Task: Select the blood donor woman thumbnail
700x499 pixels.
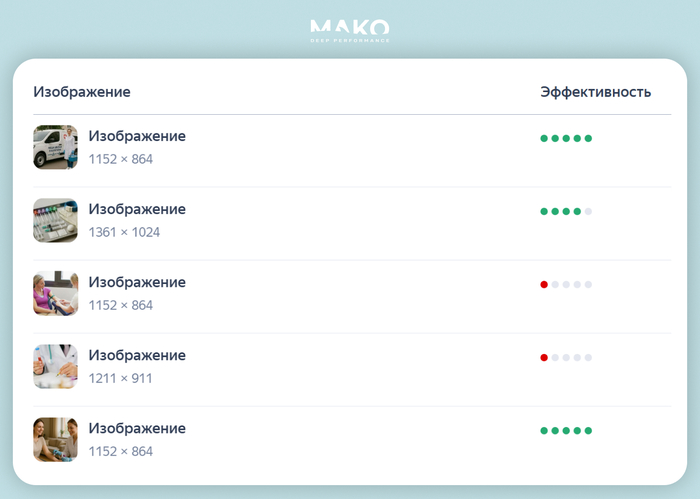Action: [x=55, y=293]
